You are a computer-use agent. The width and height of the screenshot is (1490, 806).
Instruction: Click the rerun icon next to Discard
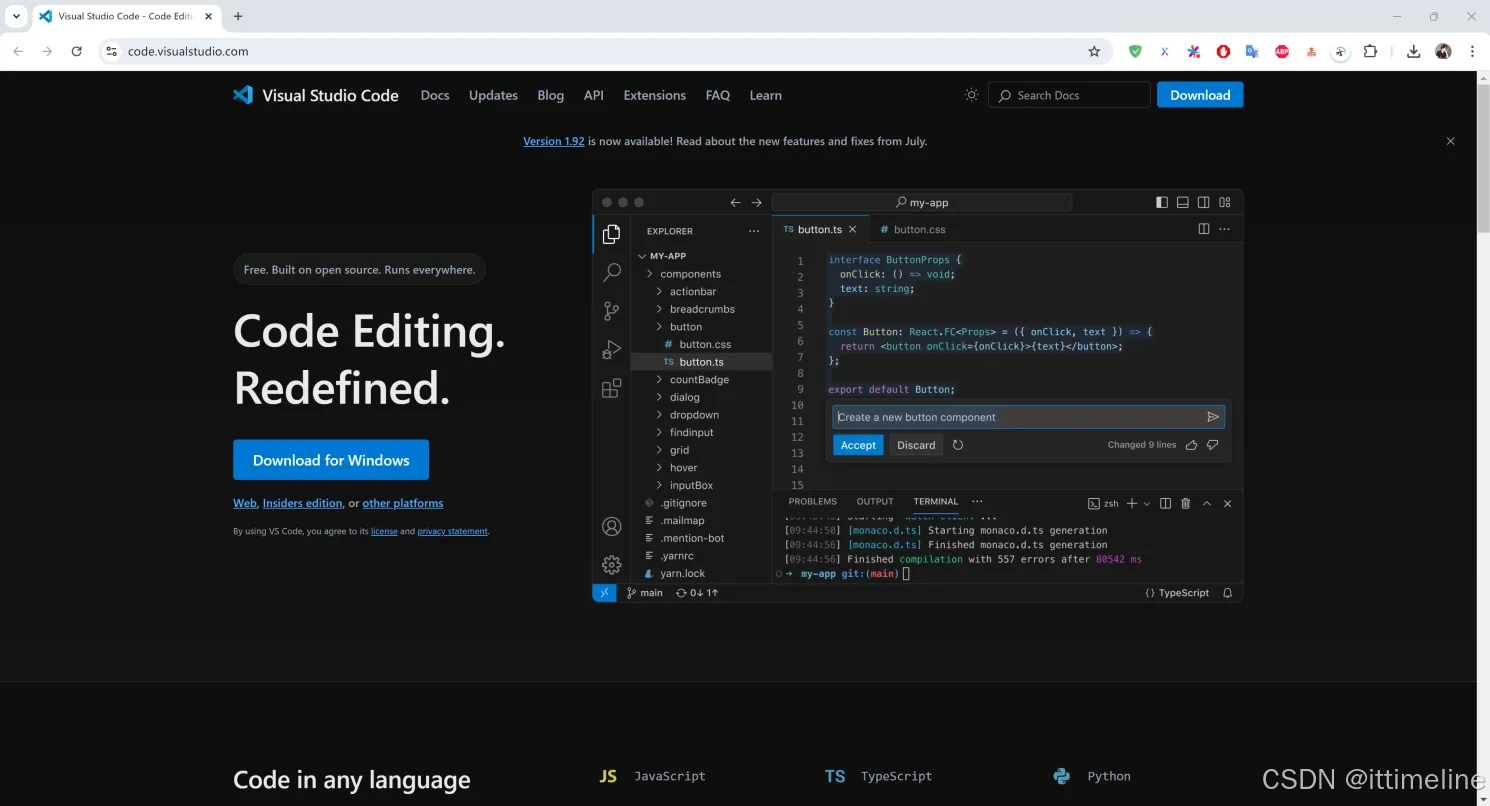958,445
